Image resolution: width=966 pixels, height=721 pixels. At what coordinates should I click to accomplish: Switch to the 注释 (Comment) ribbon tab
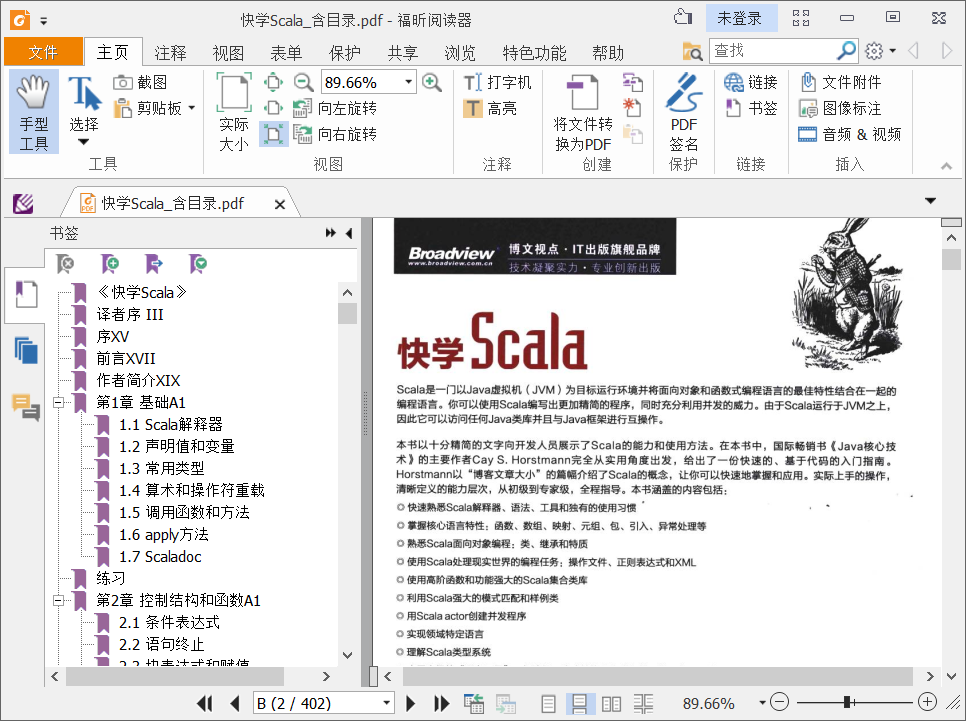click(x=170, y=53)
